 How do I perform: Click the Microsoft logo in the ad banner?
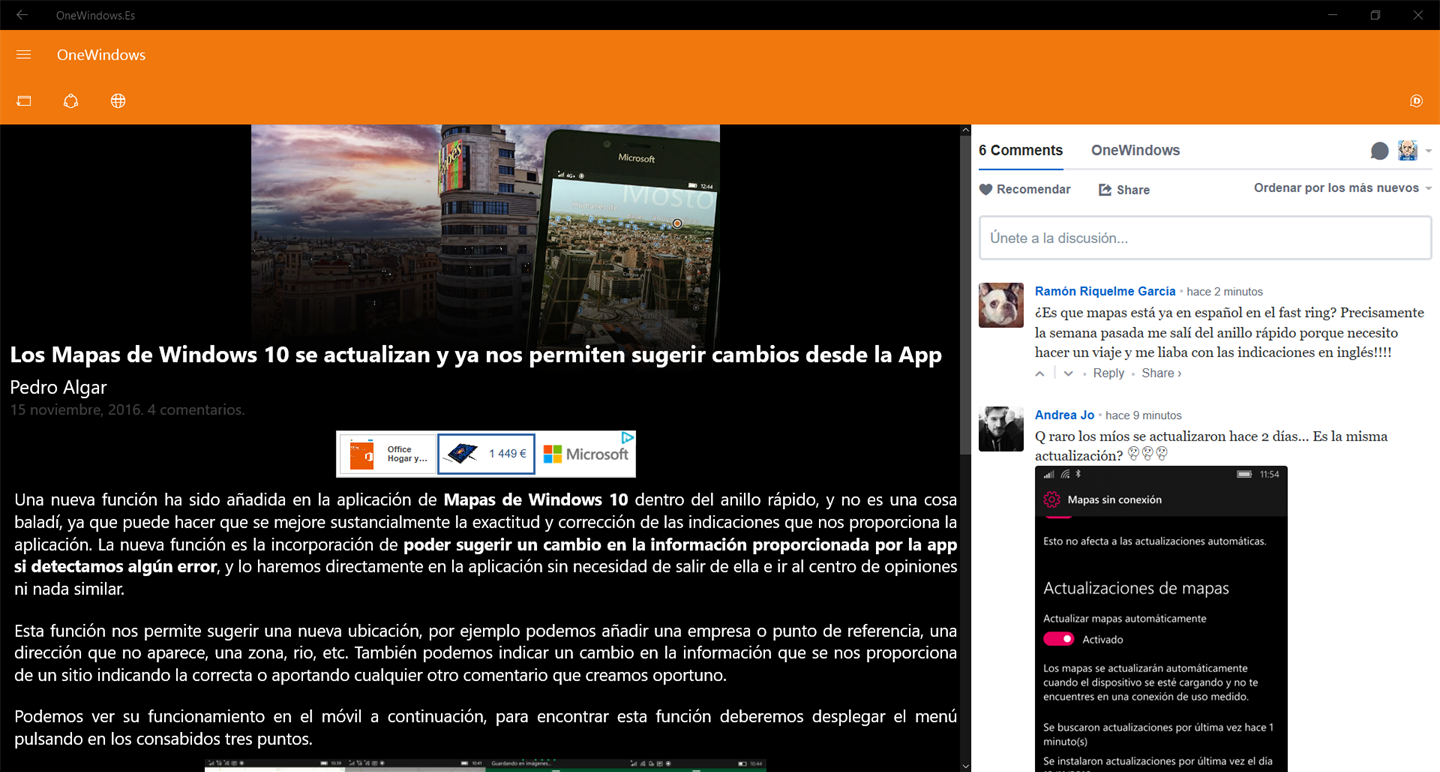pos(586,454)
